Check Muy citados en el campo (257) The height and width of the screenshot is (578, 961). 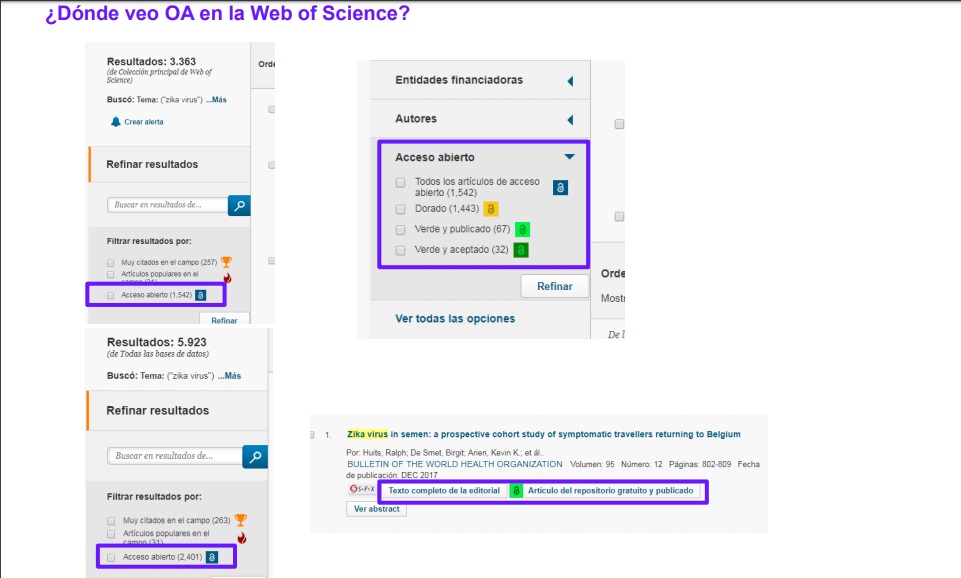[110, 263]
